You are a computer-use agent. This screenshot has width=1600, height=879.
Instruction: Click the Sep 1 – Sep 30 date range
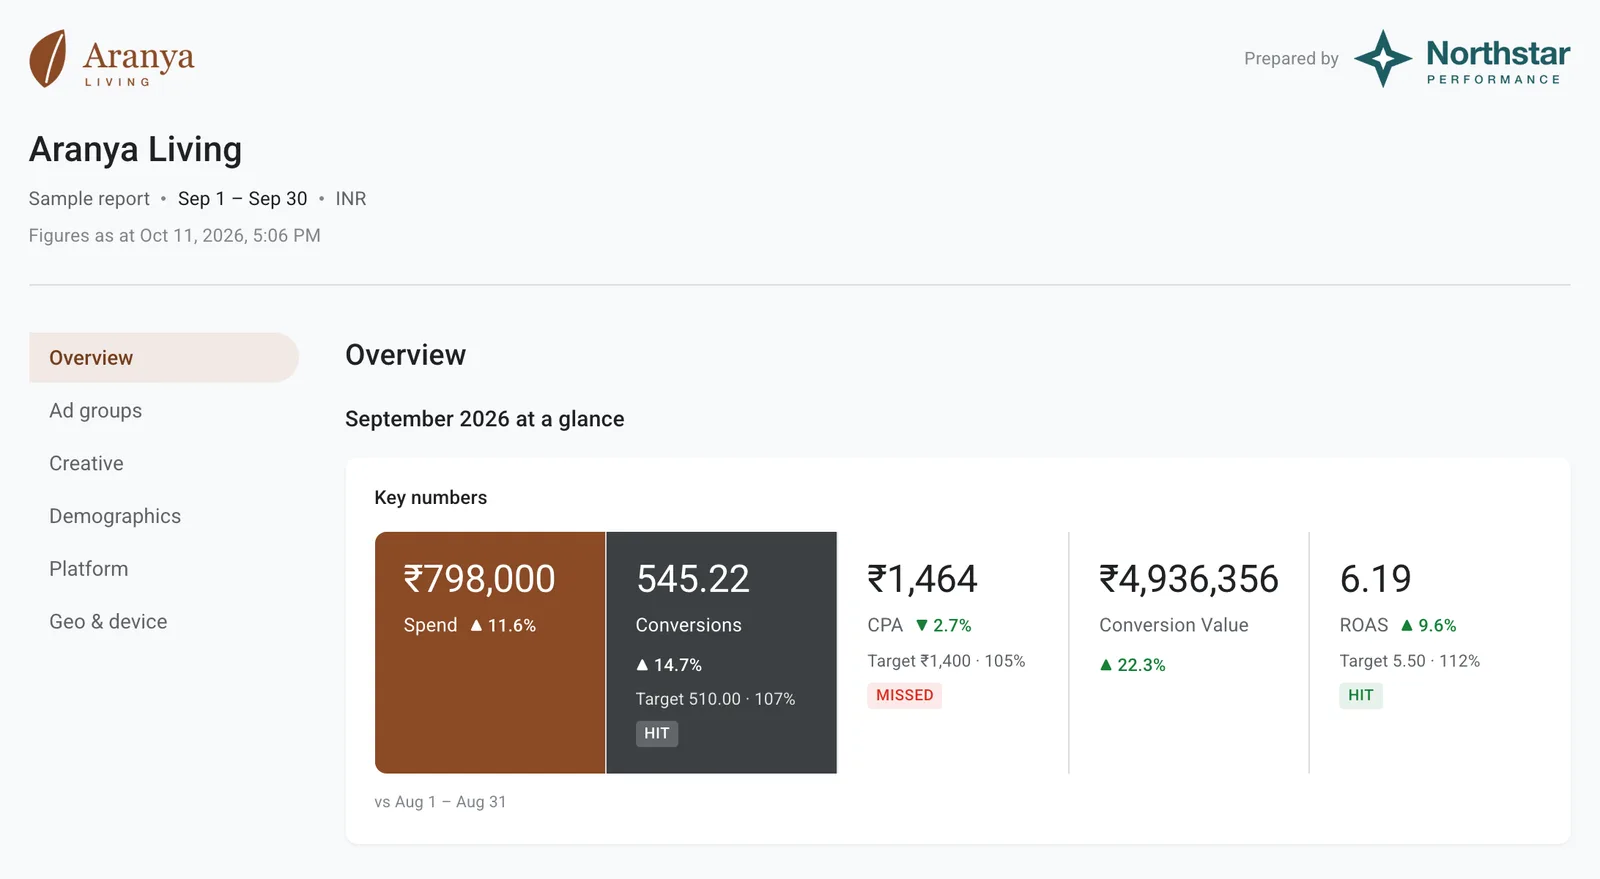coord(243,199)
